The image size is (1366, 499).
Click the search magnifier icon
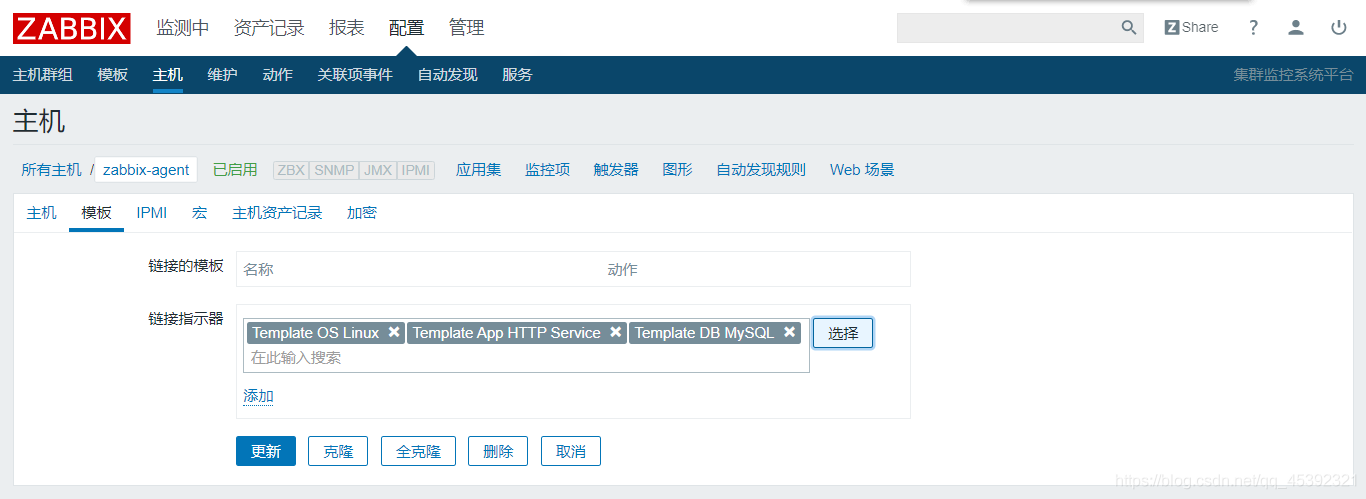pos(1129,28)
